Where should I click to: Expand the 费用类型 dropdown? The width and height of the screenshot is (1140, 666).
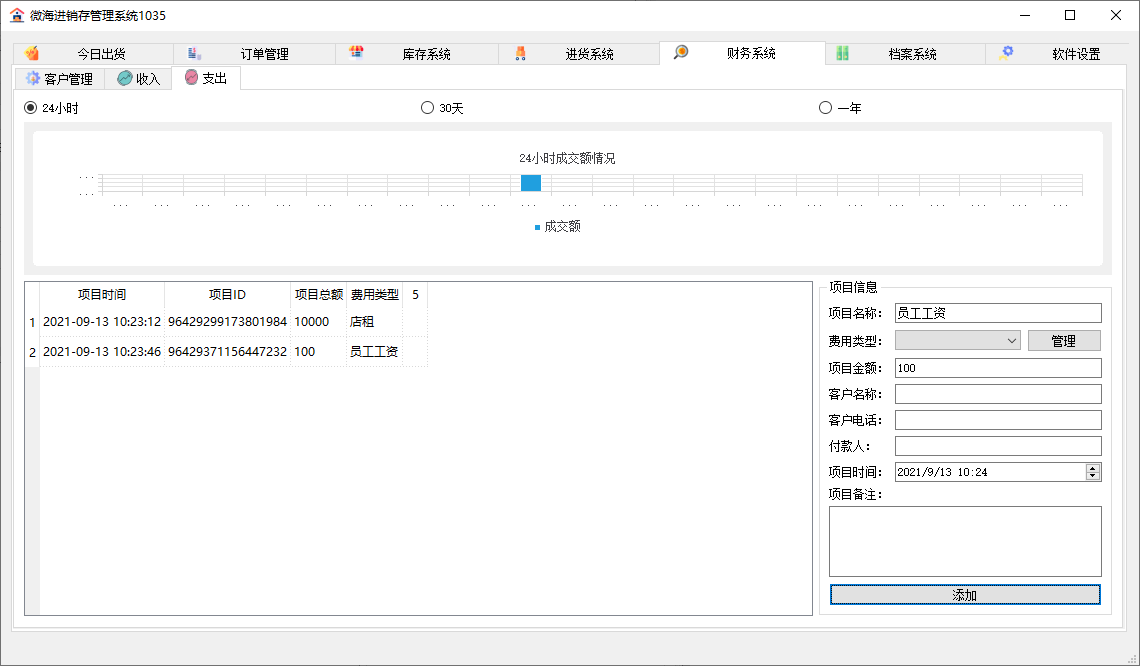pyautogui.click(x=1011, y=341)
